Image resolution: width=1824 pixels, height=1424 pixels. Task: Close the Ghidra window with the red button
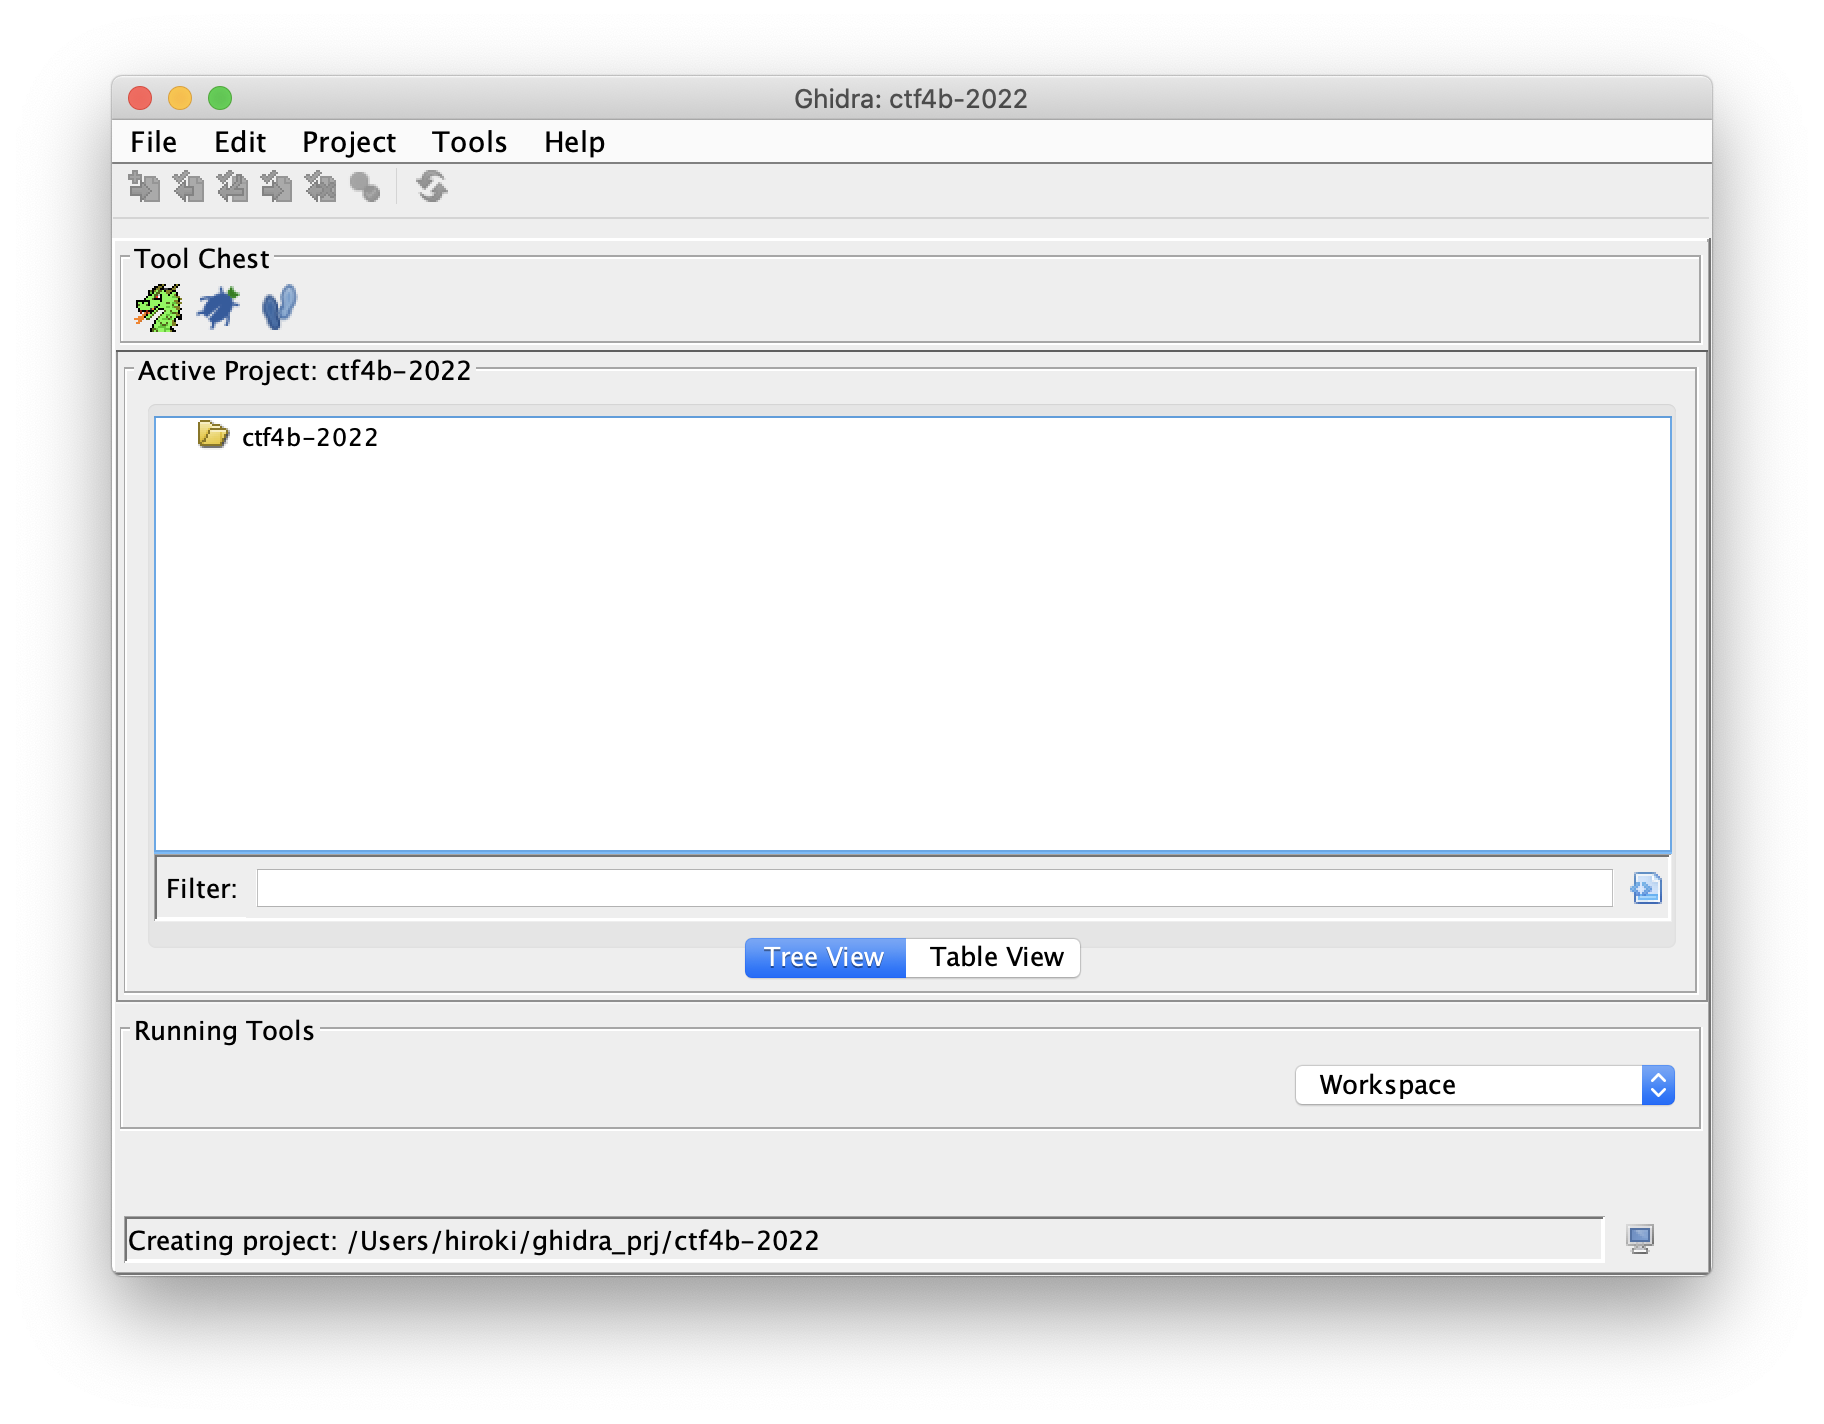140,98
